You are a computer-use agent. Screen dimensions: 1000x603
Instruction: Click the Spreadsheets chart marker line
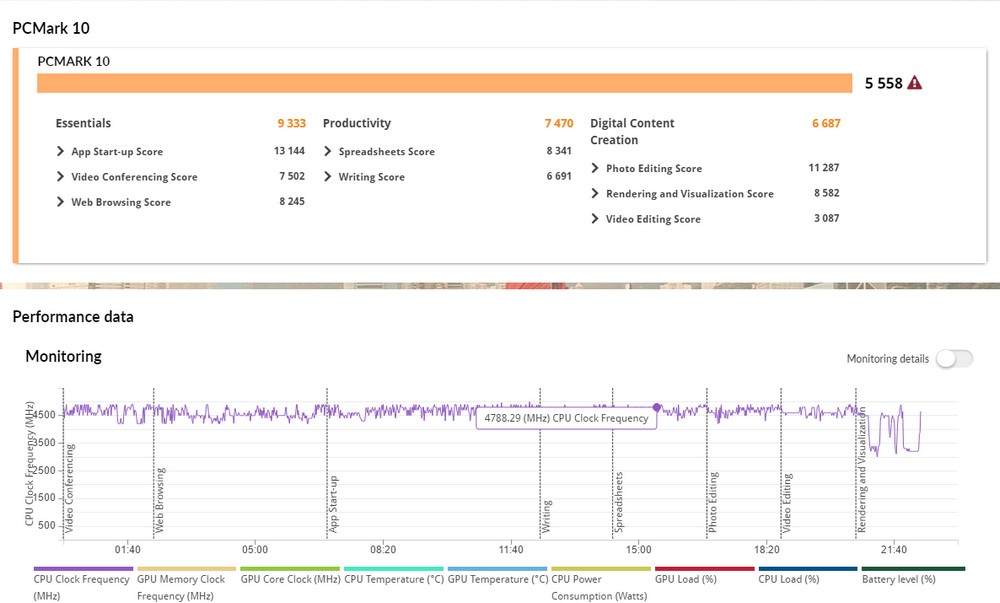[x=613, y=464]
